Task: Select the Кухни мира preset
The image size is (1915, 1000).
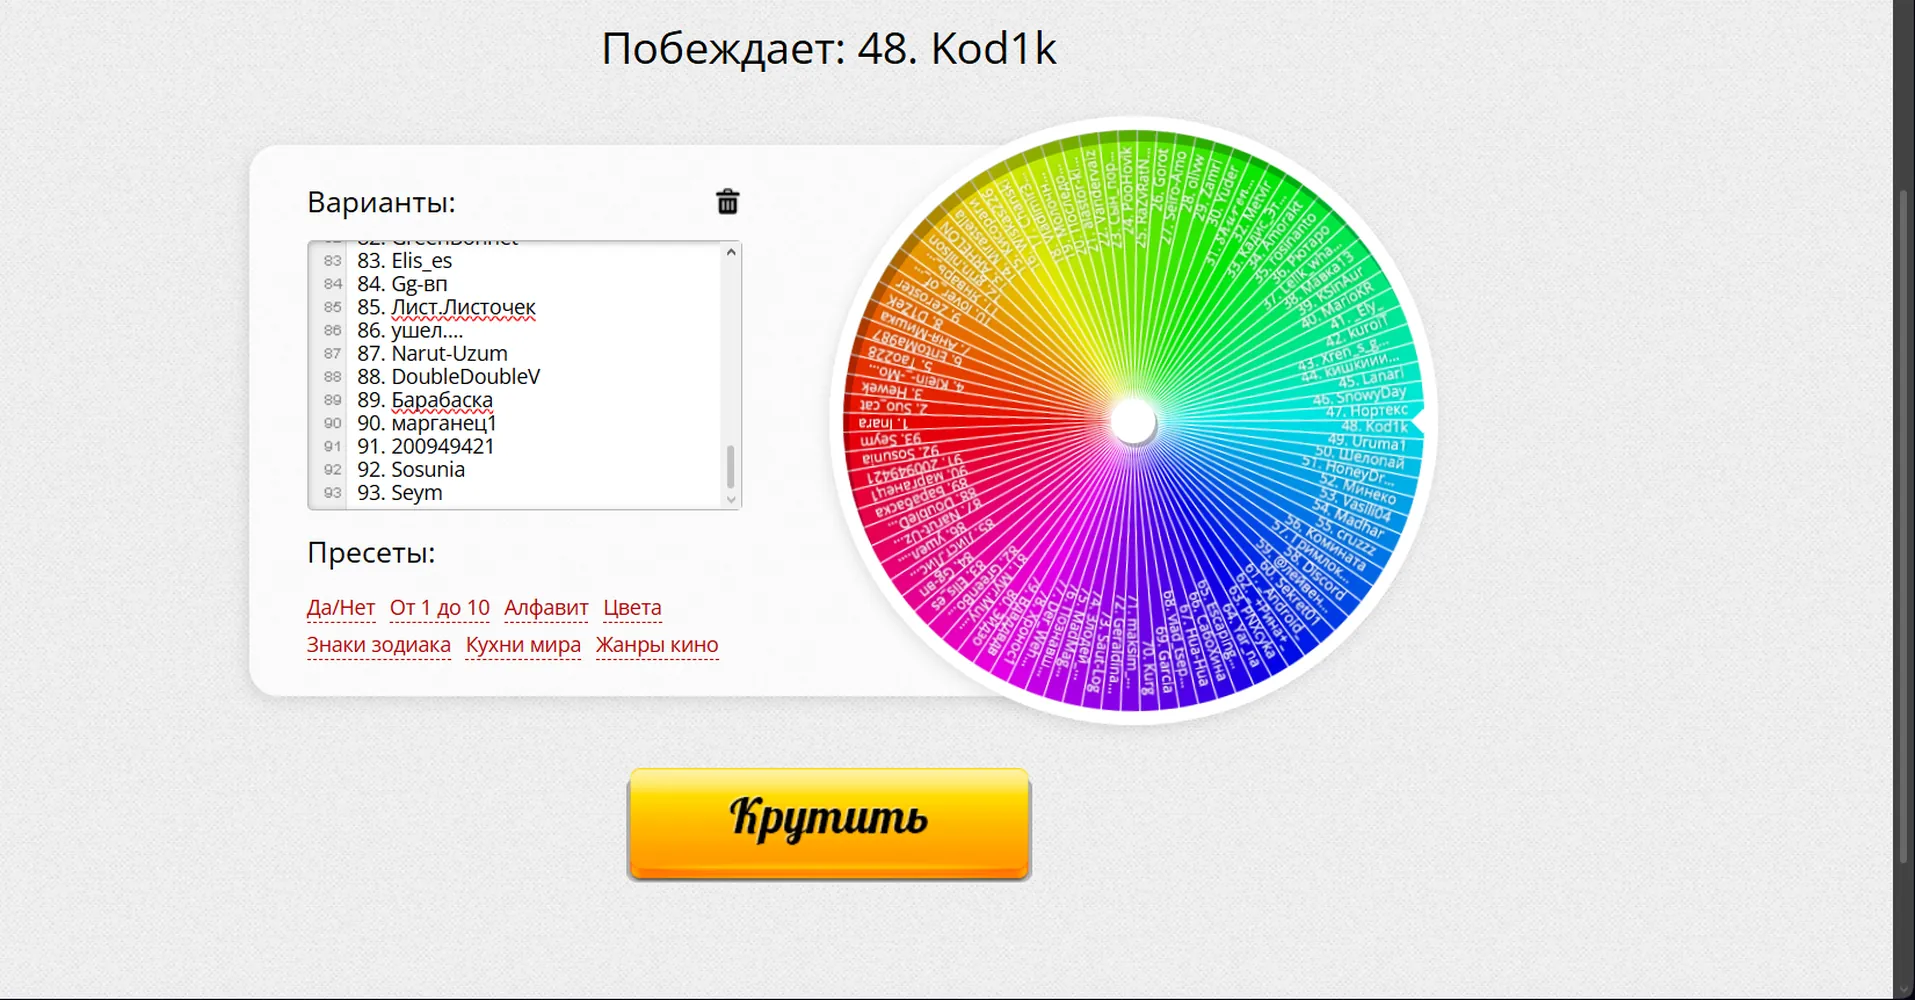Action: click(523, 645)
